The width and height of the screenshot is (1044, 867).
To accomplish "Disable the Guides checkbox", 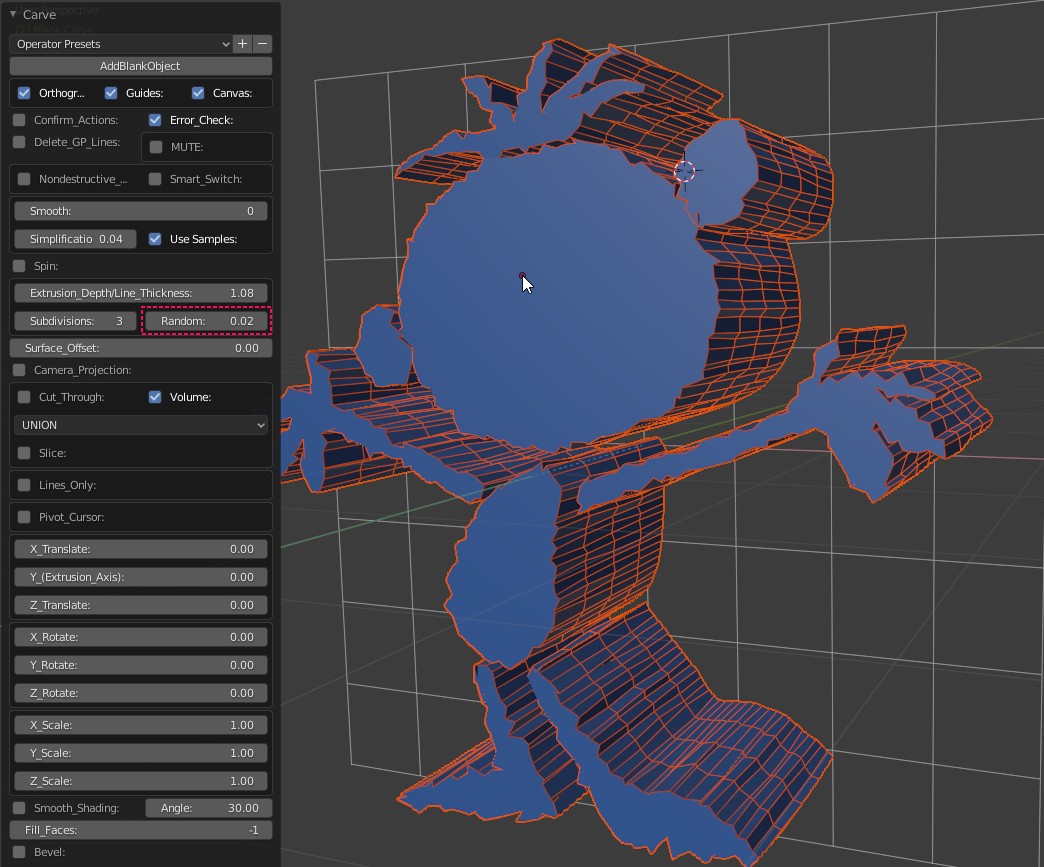I will click(111, 93).
